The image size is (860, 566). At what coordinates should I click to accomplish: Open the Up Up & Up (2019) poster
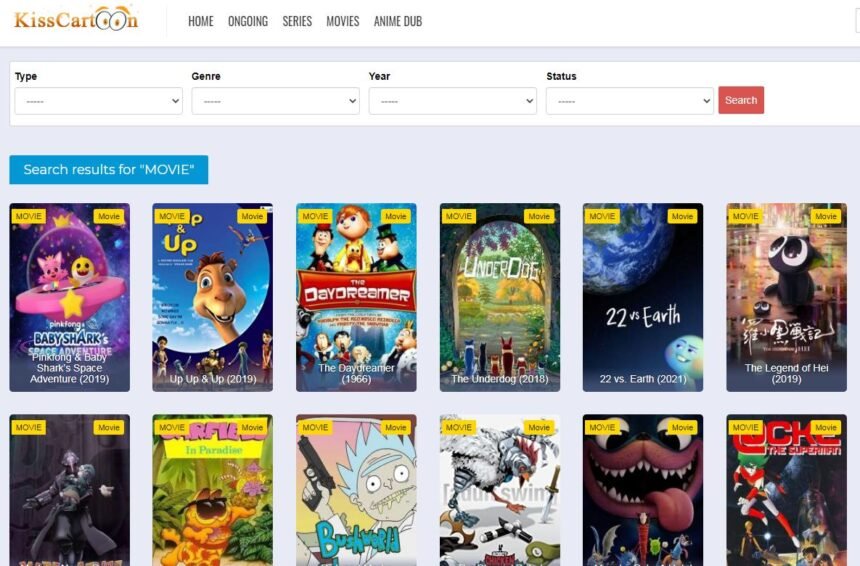pos(212,297)
